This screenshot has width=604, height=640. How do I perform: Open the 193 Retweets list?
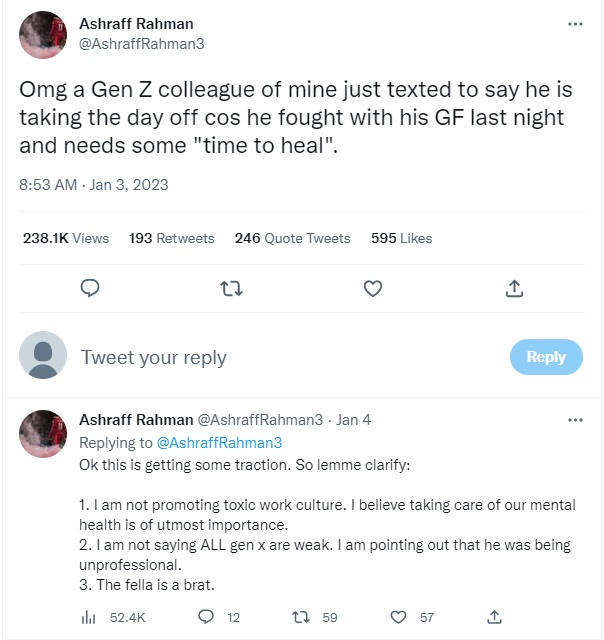click(171, 238)
